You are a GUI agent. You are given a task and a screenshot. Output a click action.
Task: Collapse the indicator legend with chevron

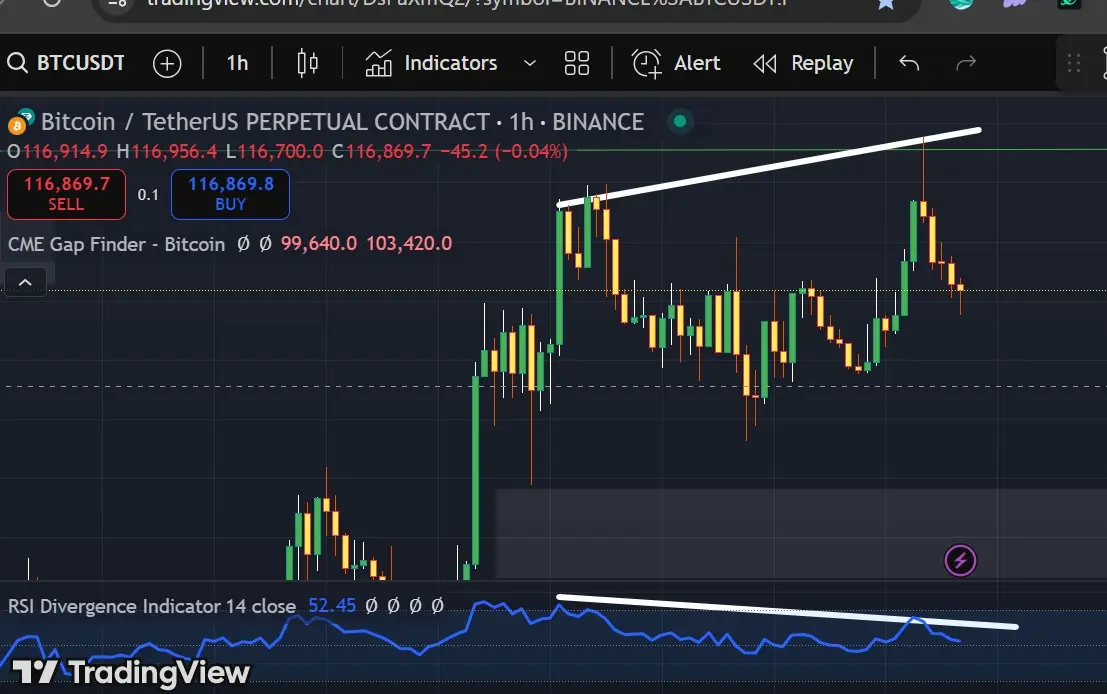(25, 282)
